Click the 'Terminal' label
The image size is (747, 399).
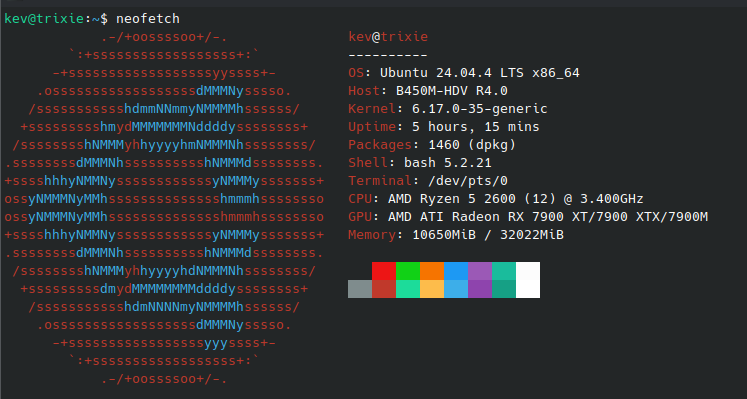click(x=380, y=181)
